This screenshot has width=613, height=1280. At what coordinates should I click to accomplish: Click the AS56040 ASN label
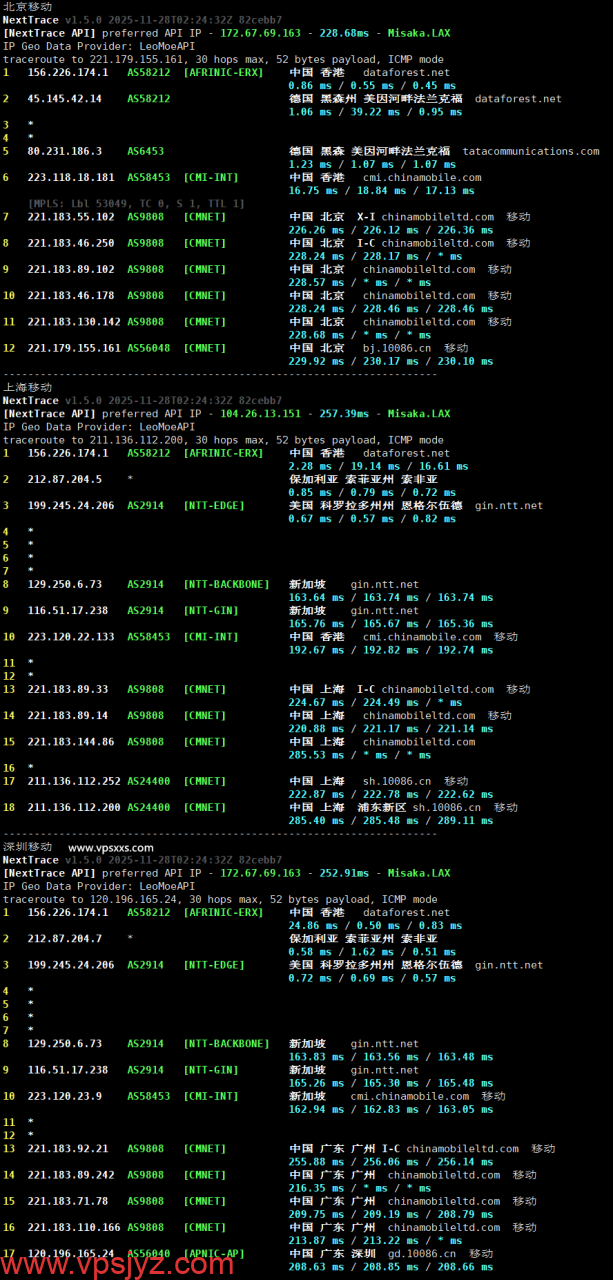tap(148, 1253)
